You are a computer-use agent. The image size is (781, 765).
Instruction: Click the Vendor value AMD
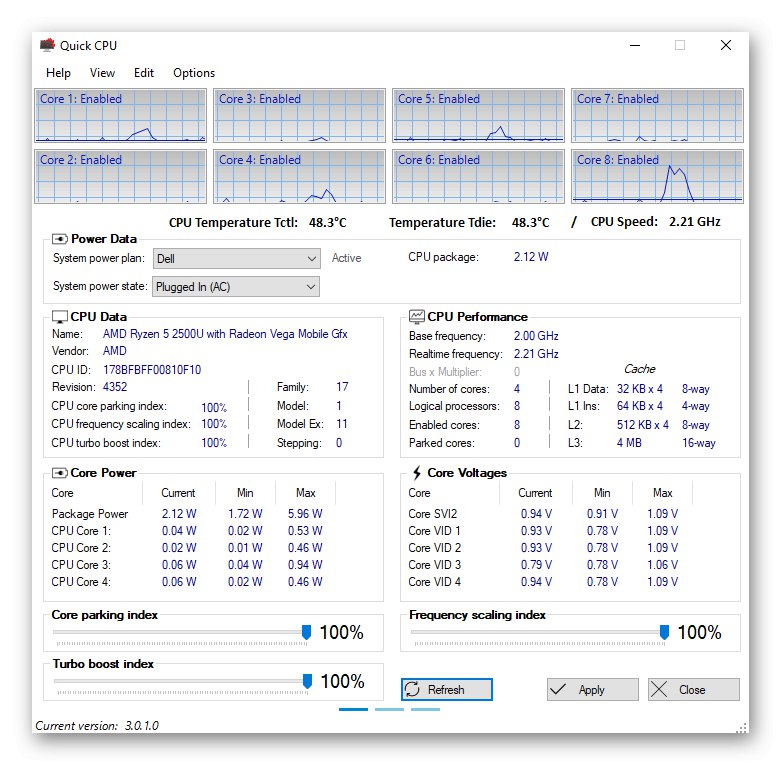(x=115, y=351)
